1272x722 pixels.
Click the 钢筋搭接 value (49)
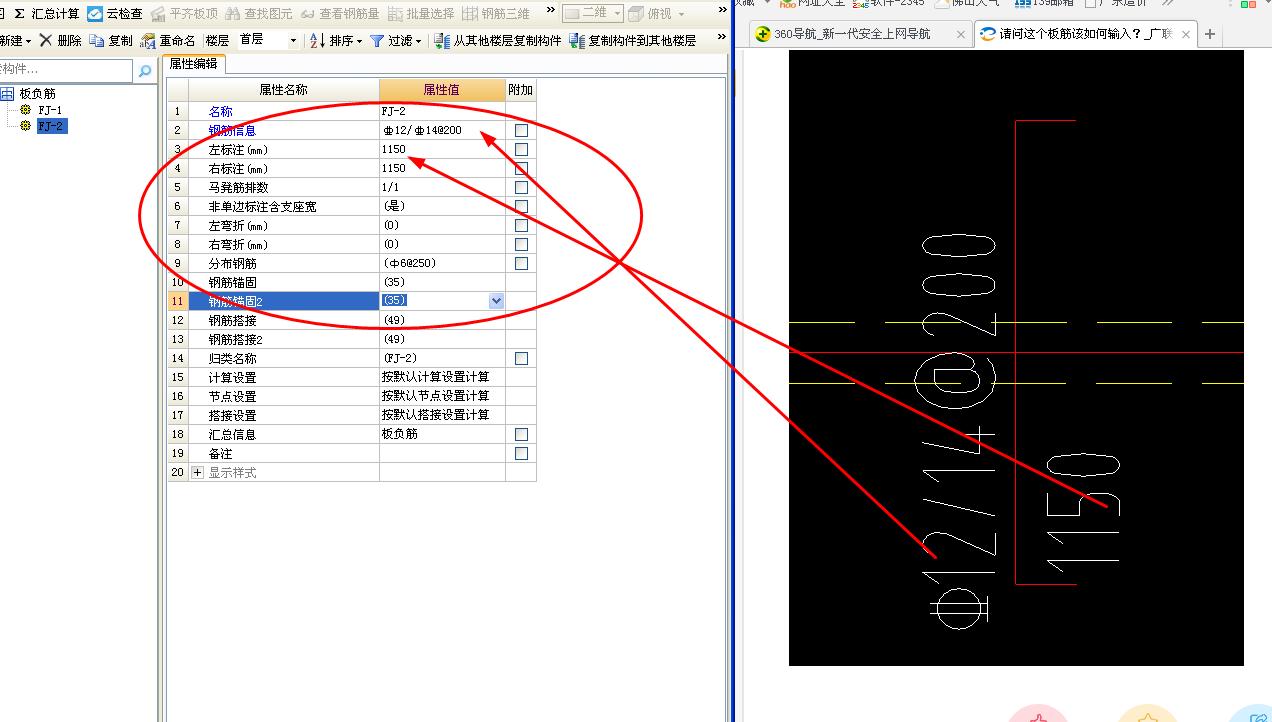(x=442, y=321)
